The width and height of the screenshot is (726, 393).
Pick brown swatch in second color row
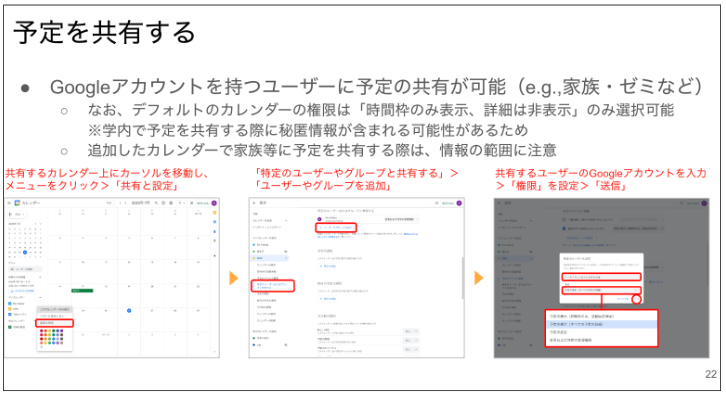pos(62,335)
